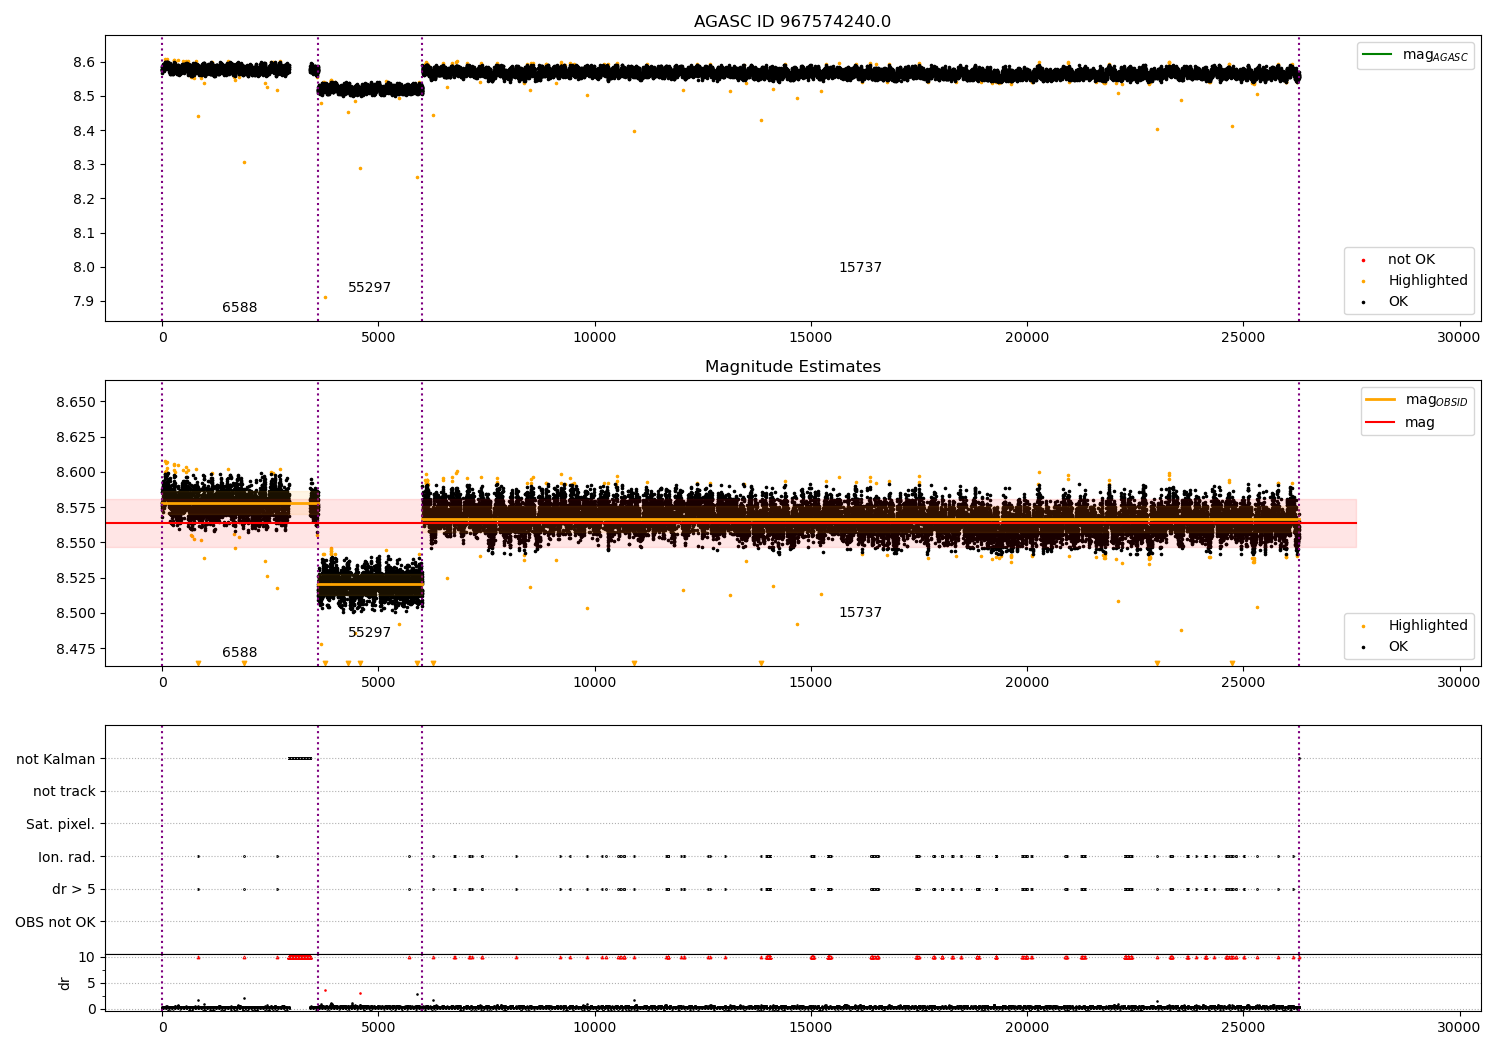The width and height of the screenshot is (1500, 1050).
Task: Click the "15000" x-axis tick under Magnitude Estimates plot
Action: pos(810,683)
